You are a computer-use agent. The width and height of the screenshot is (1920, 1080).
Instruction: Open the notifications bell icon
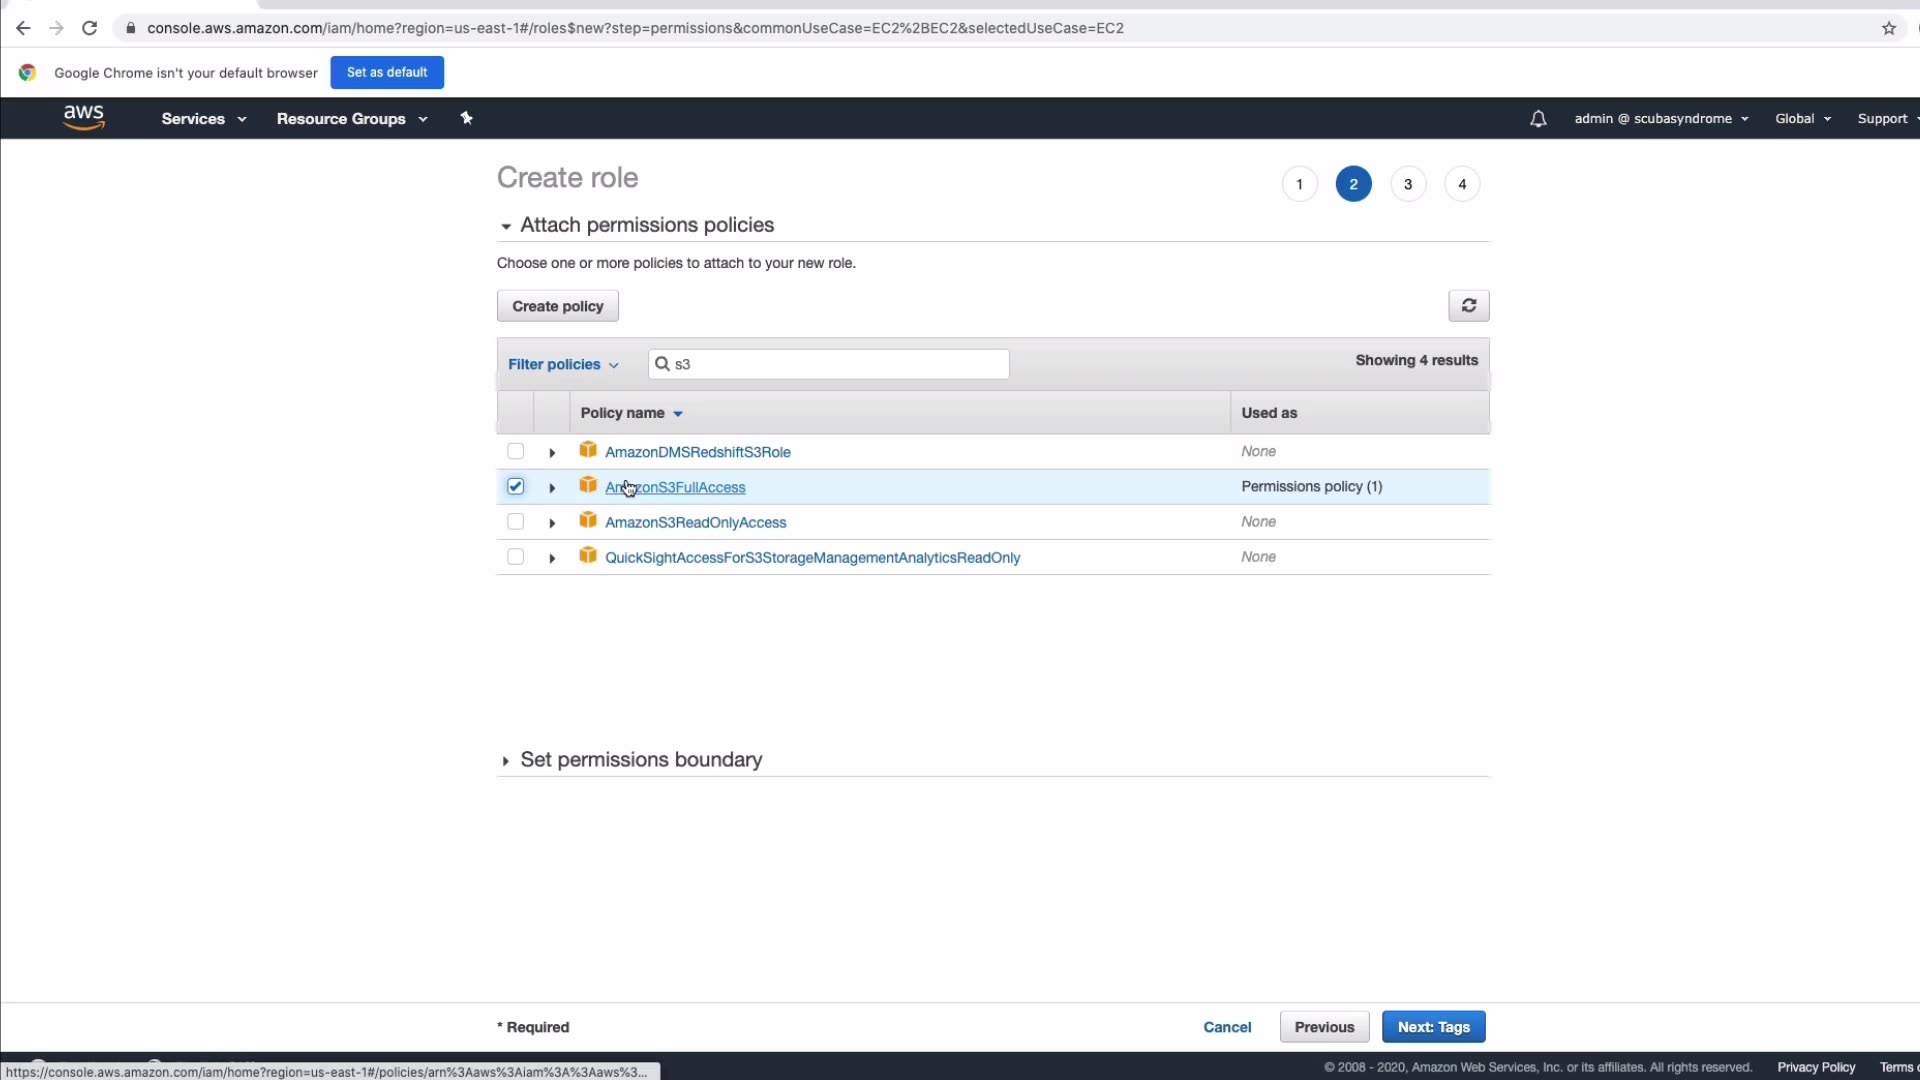click(1538, 119)
